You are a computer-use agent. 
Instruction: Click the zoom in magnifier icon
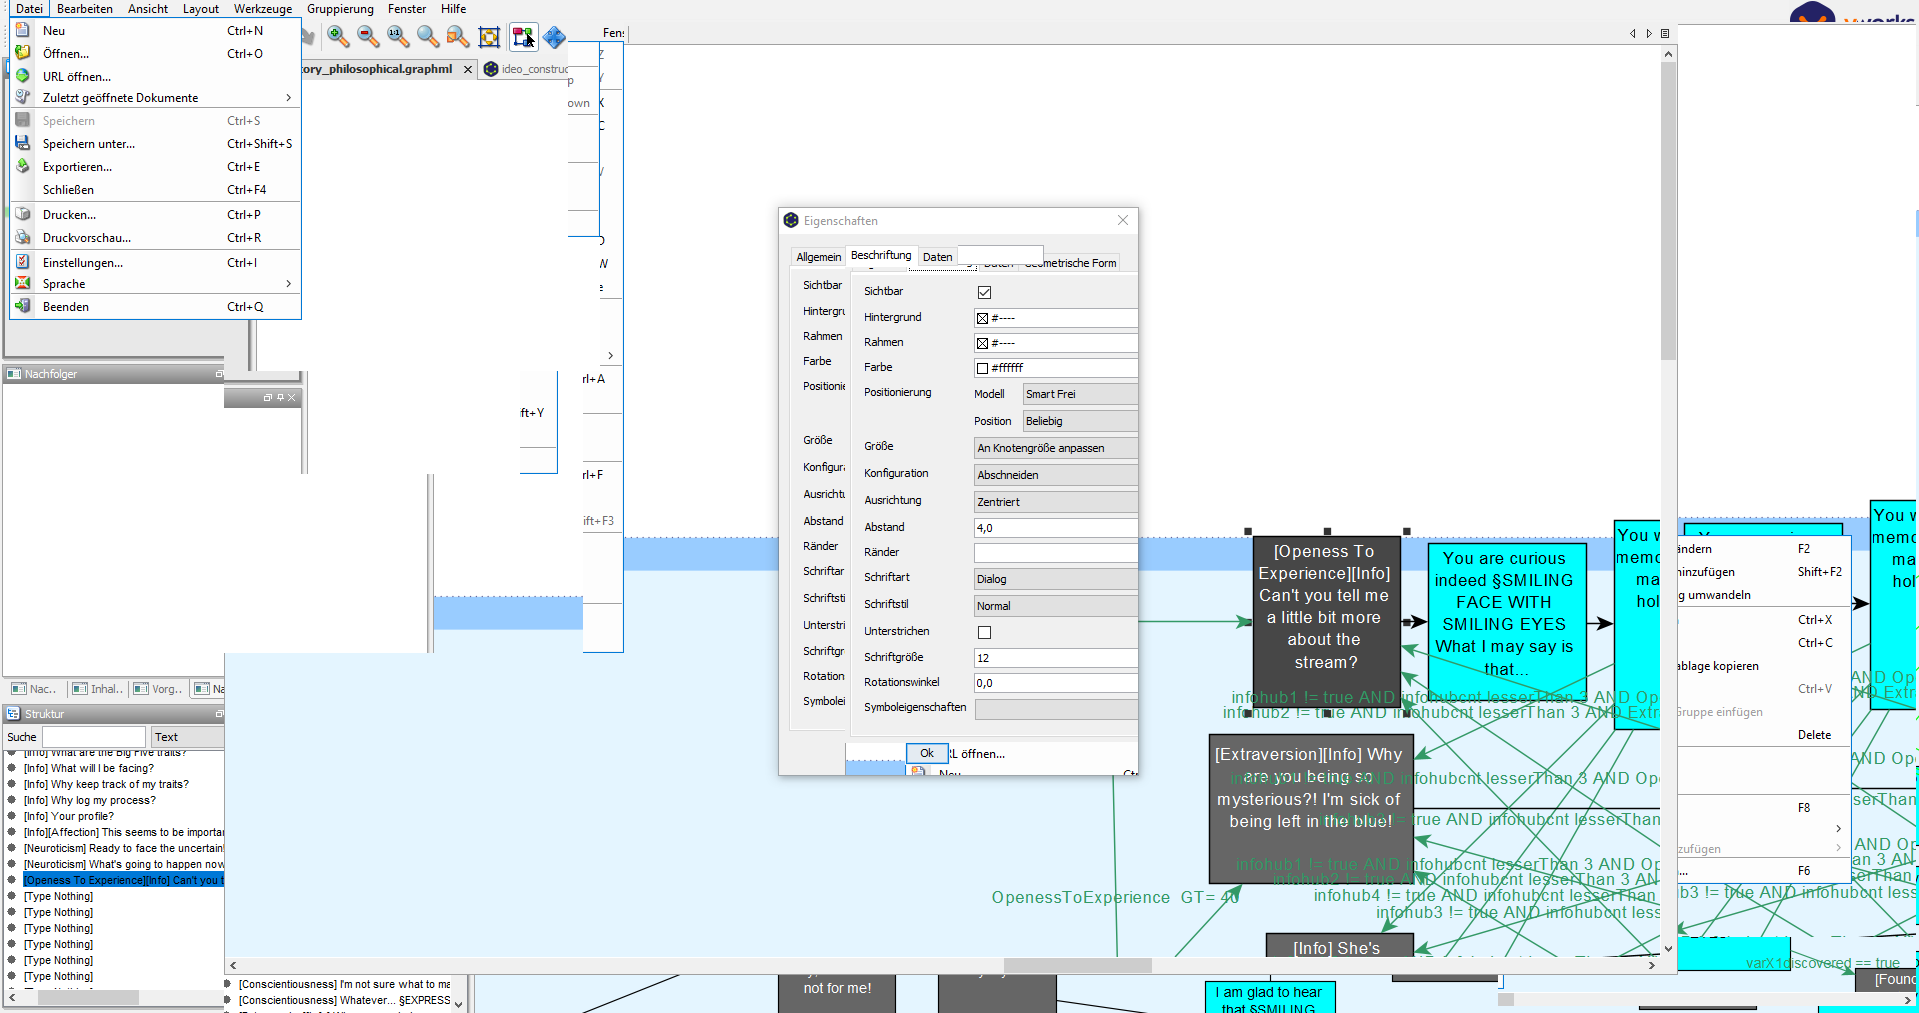click(x=338, y=37)
